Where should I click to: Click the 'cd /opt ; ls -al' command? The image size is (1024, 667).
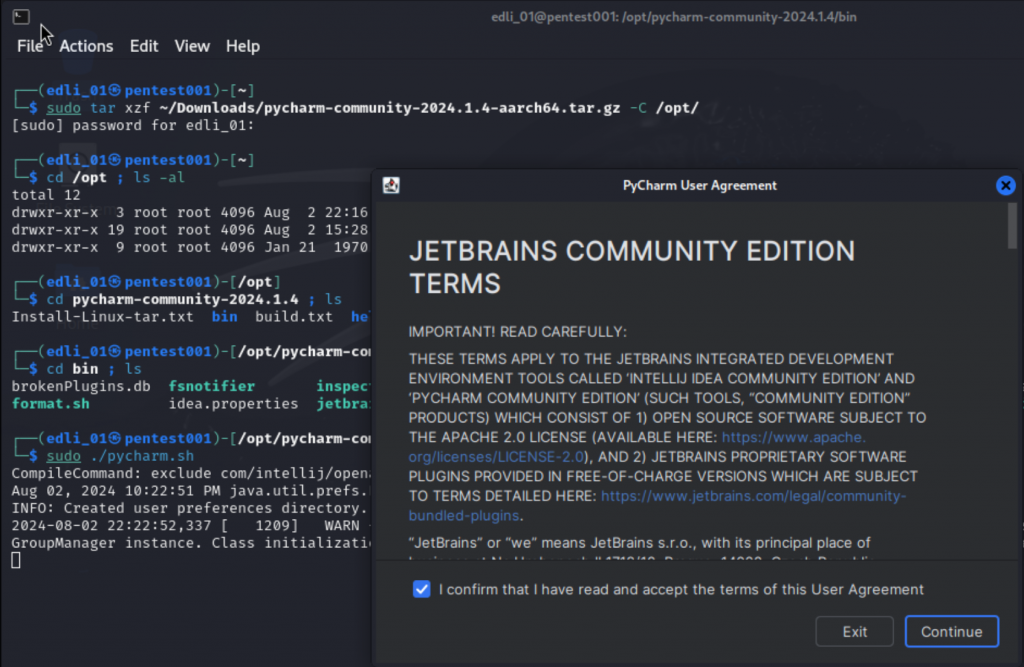click(x=116, y=178)
